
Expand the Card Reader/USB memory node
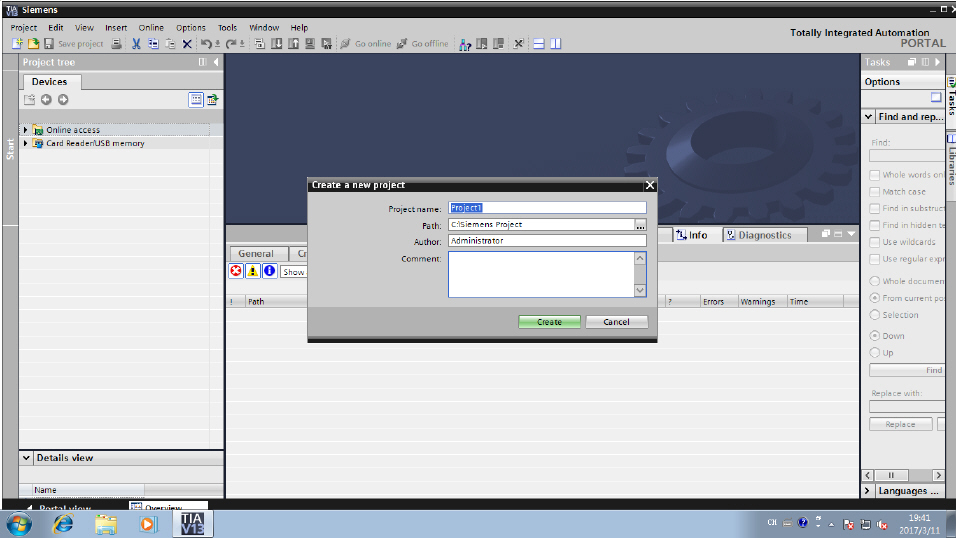[26, 143]
